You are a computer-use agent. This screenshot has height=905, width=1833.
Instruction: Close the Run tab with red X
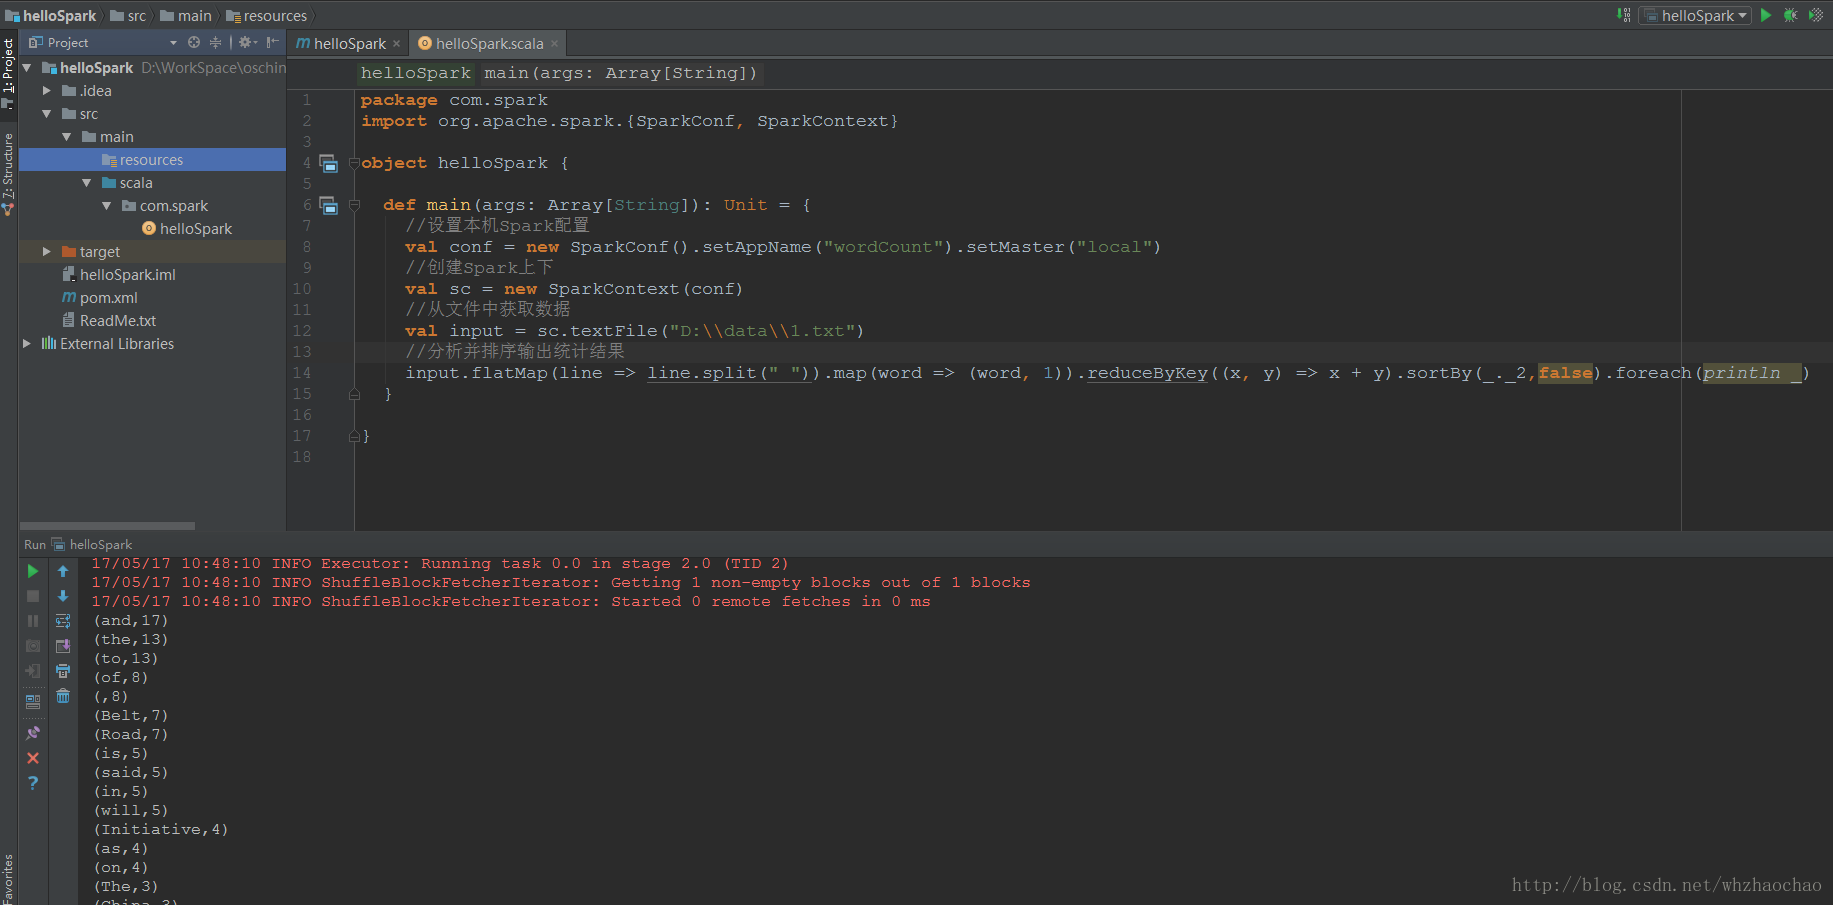(x=33, y=758)
